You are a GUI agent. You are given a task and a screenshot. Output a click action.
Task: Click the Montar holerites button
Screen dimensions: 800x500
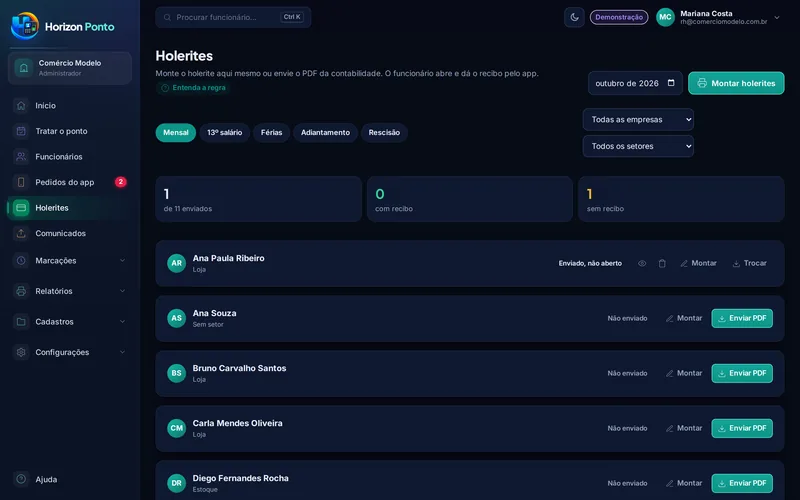736,83
